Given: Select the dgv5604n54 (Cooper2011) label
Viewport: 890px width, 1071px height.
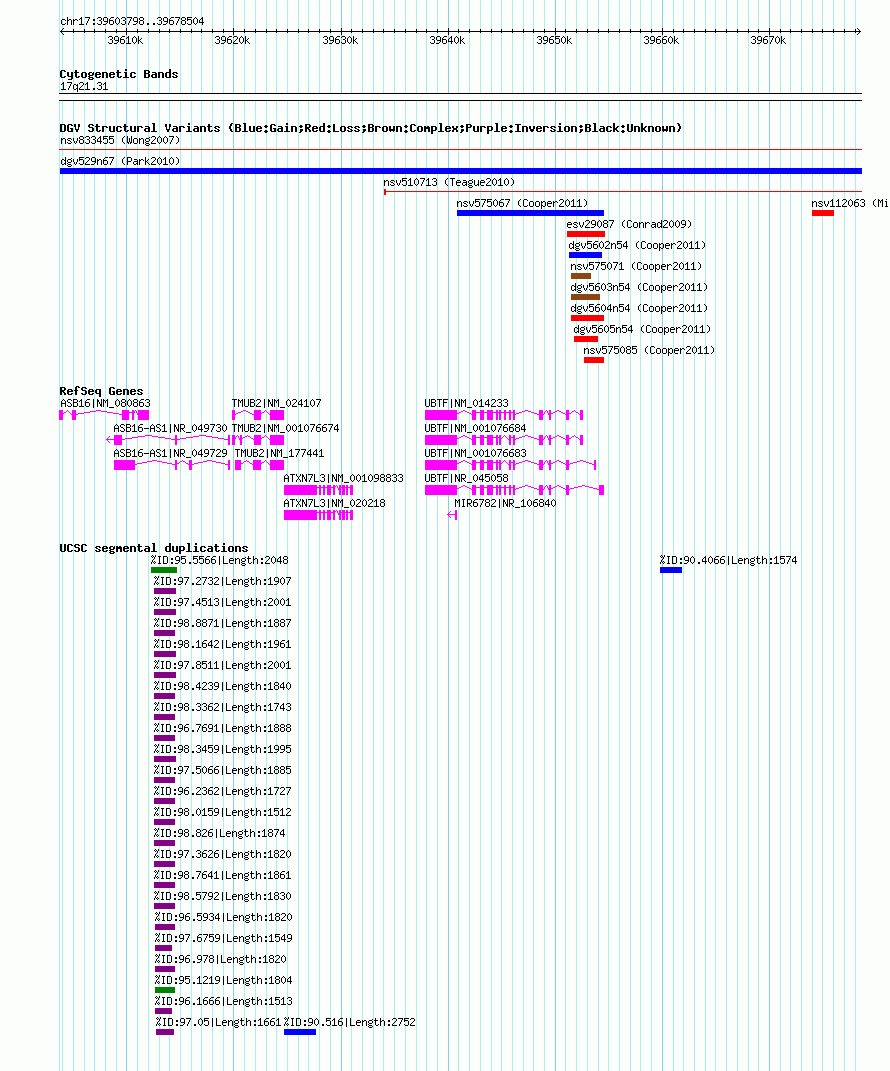Looking at the screenshot, I should click(x=639, y=309).
